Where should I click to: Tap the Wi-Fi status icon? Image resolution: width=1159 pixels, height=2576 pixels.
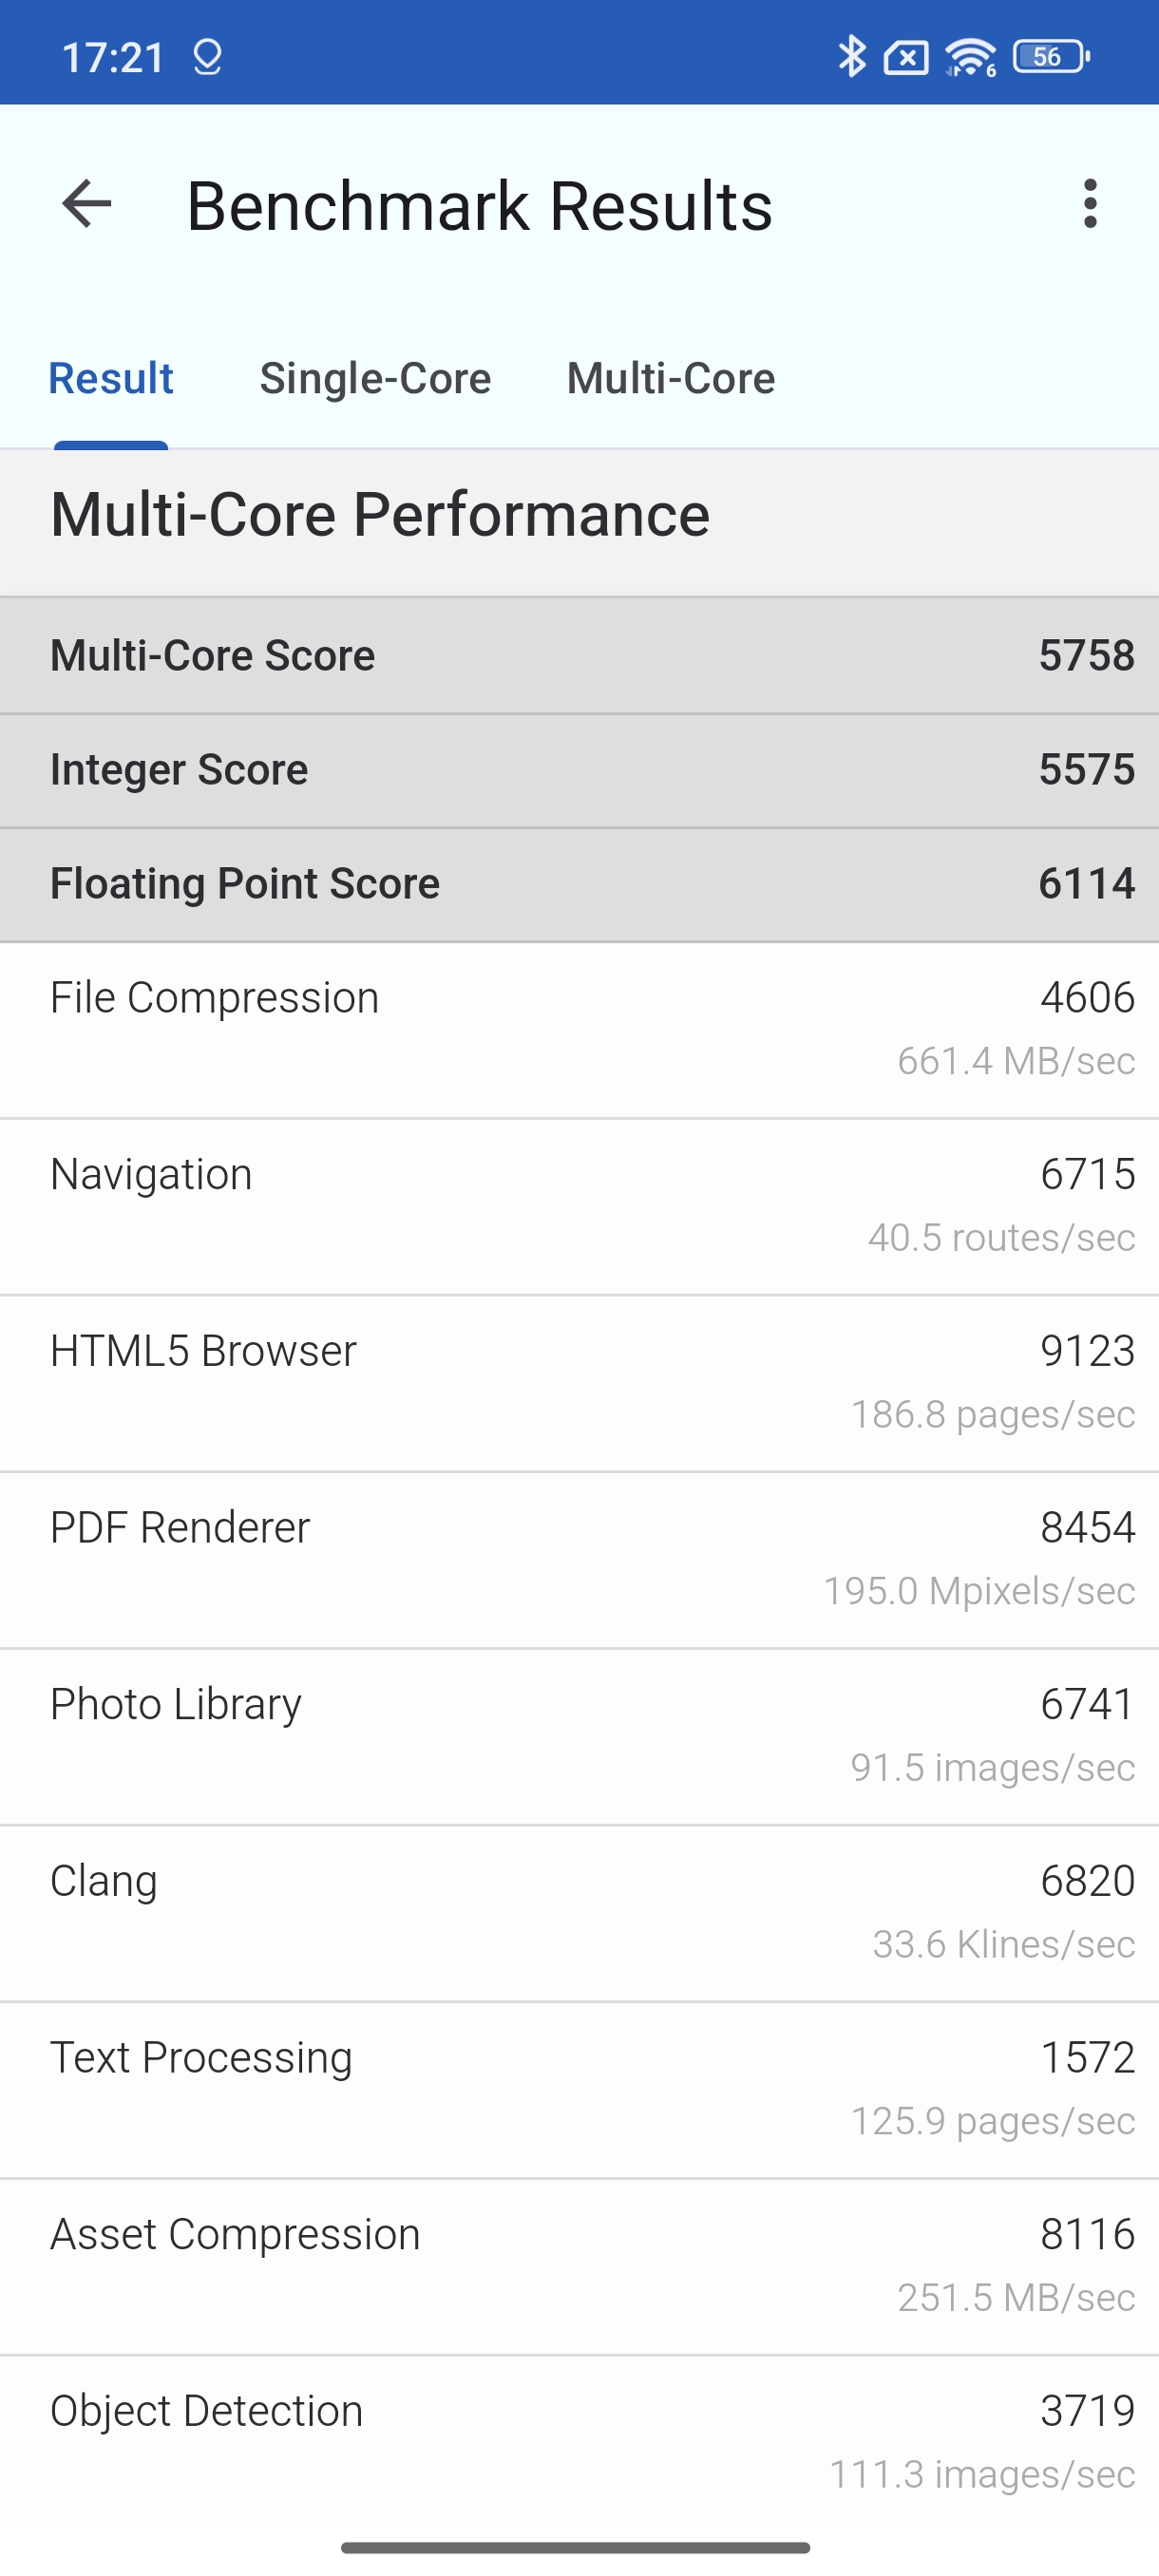pos(970,57)
